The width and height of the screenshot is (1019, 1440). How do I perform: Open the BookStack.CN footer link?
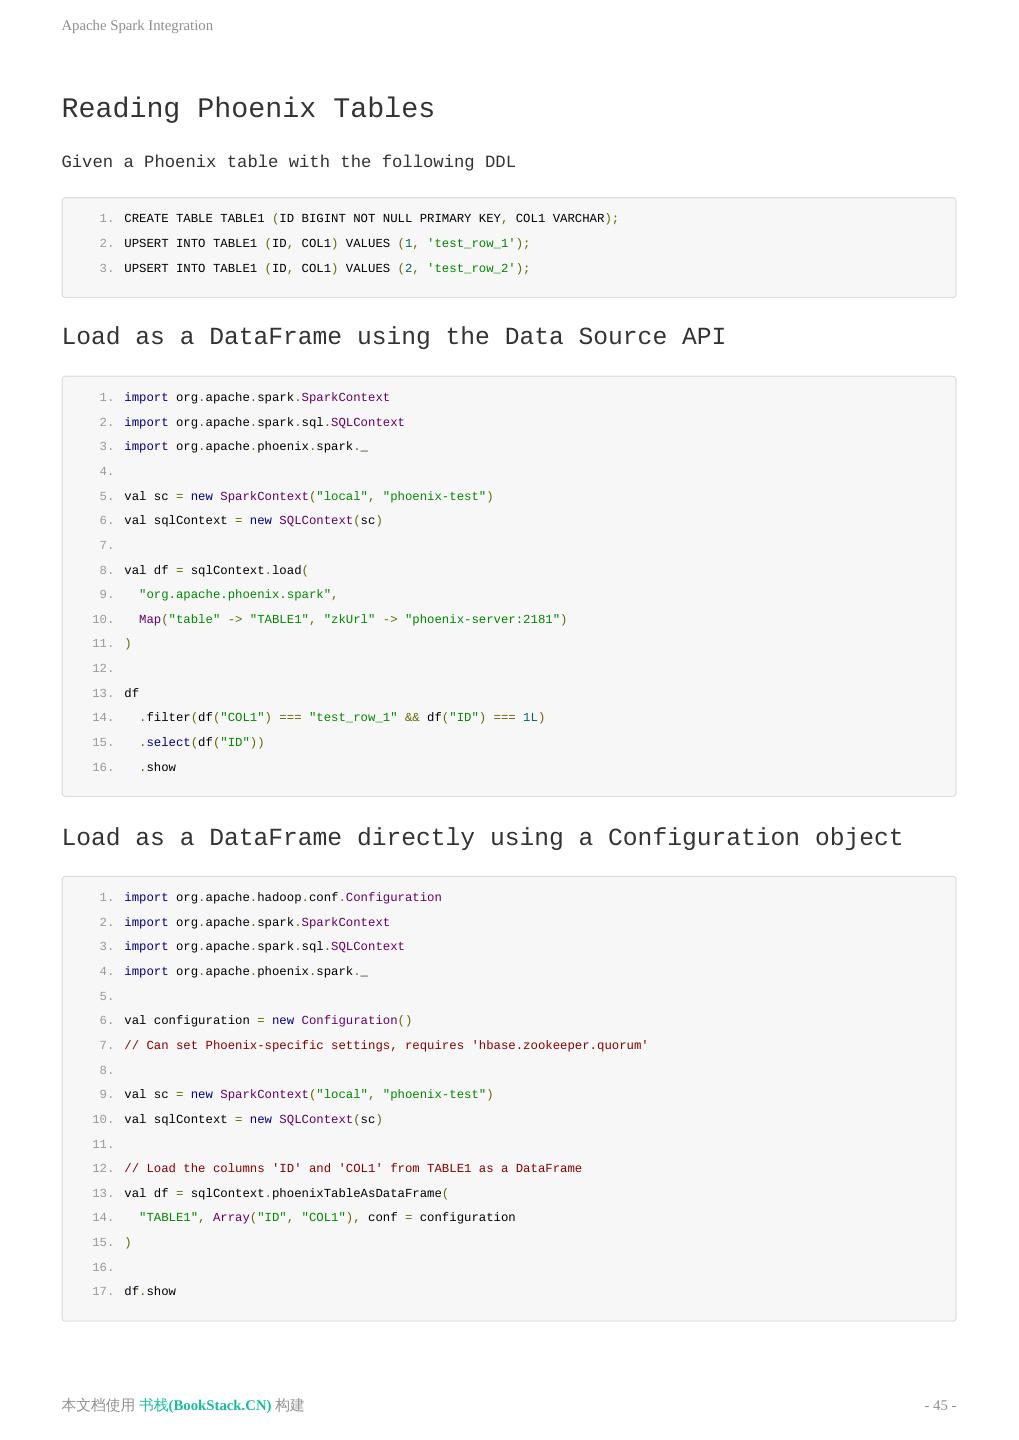pyautogui.click(x=205, y=1405)
